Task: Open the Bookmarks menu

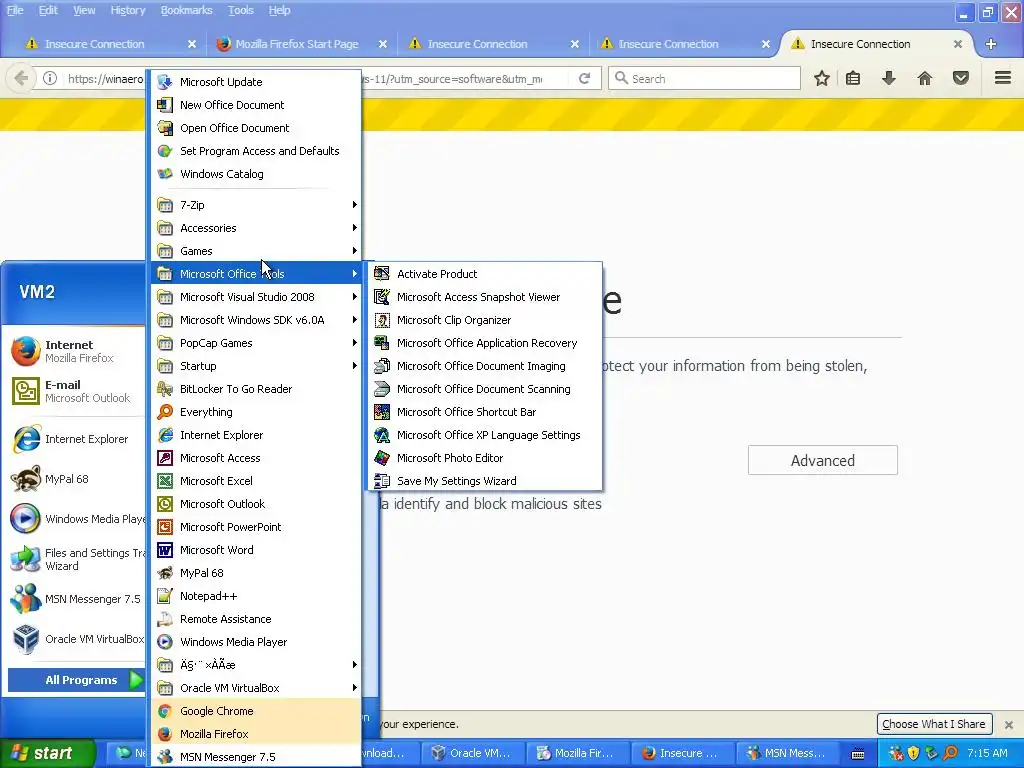Action: (x=187, y=10)
